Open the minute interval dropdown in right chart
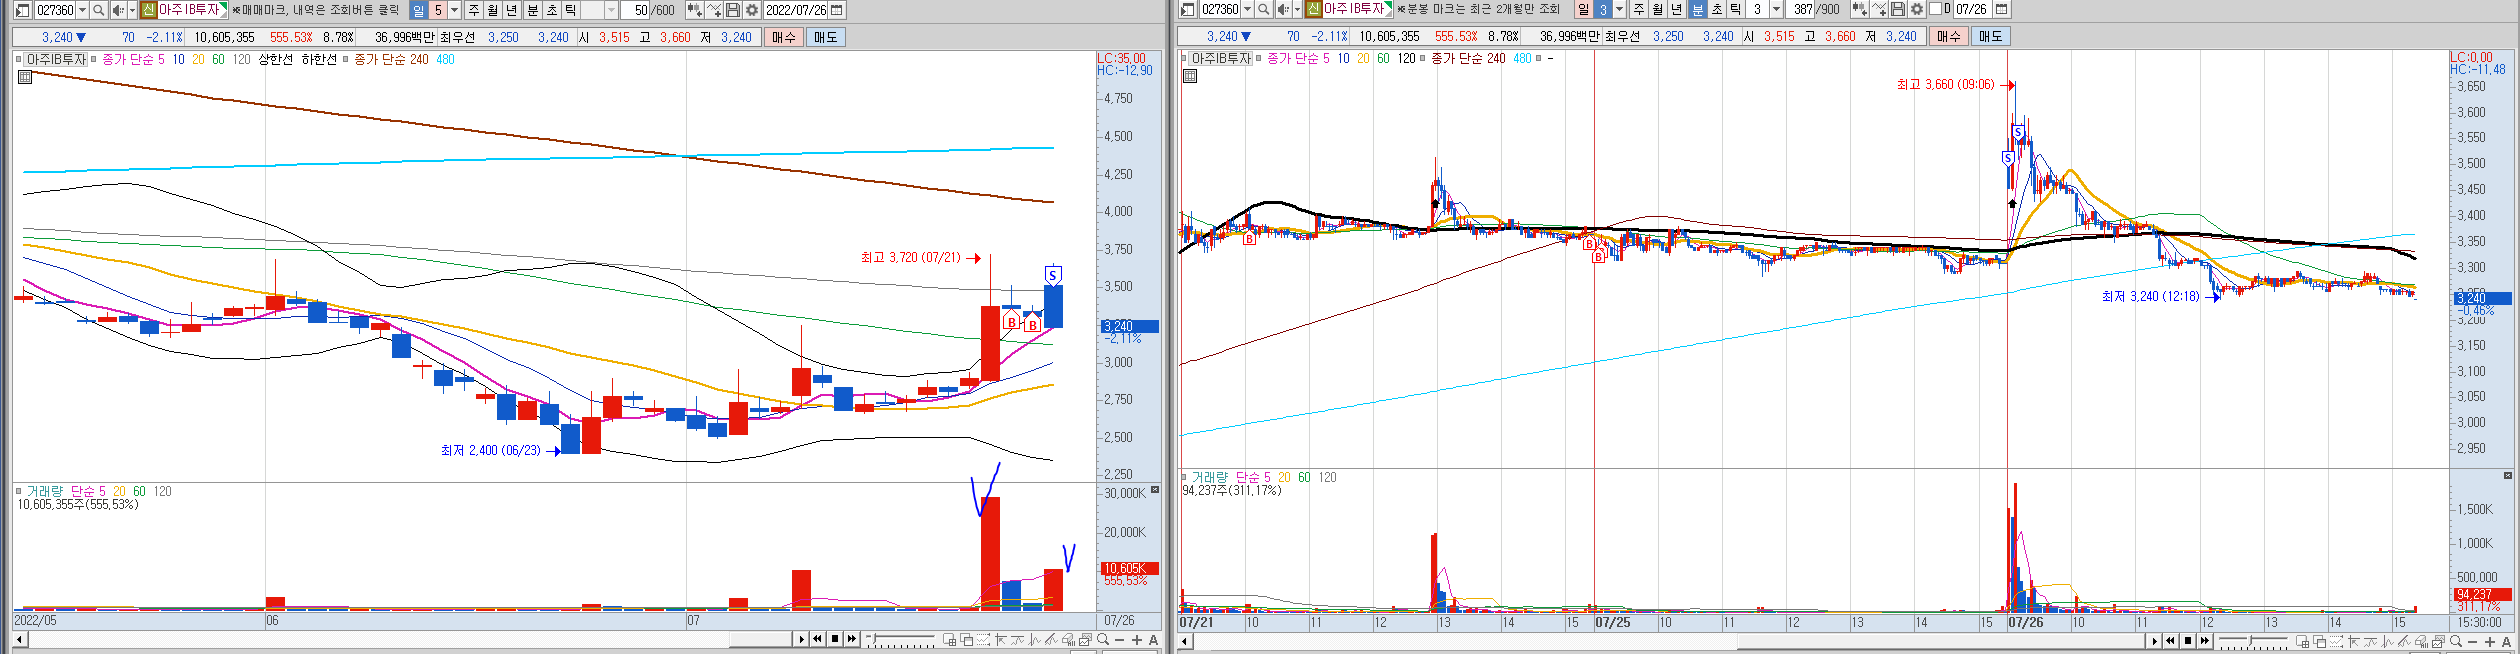 (x=1776, y=9)
